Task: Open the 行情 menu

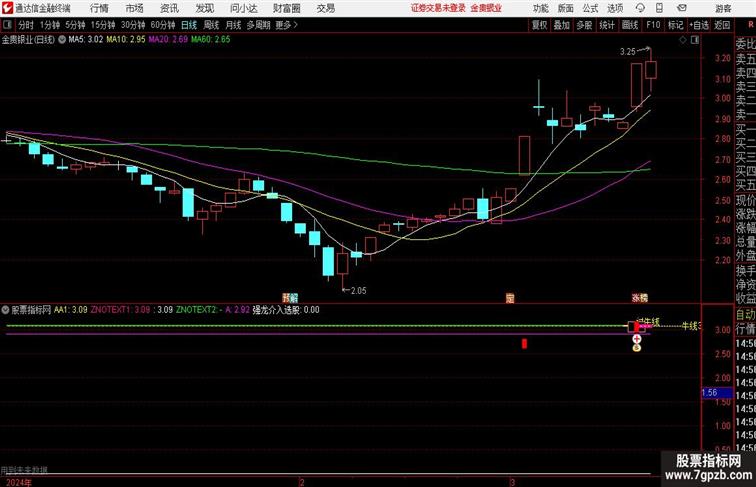Action: coord(99,8)
